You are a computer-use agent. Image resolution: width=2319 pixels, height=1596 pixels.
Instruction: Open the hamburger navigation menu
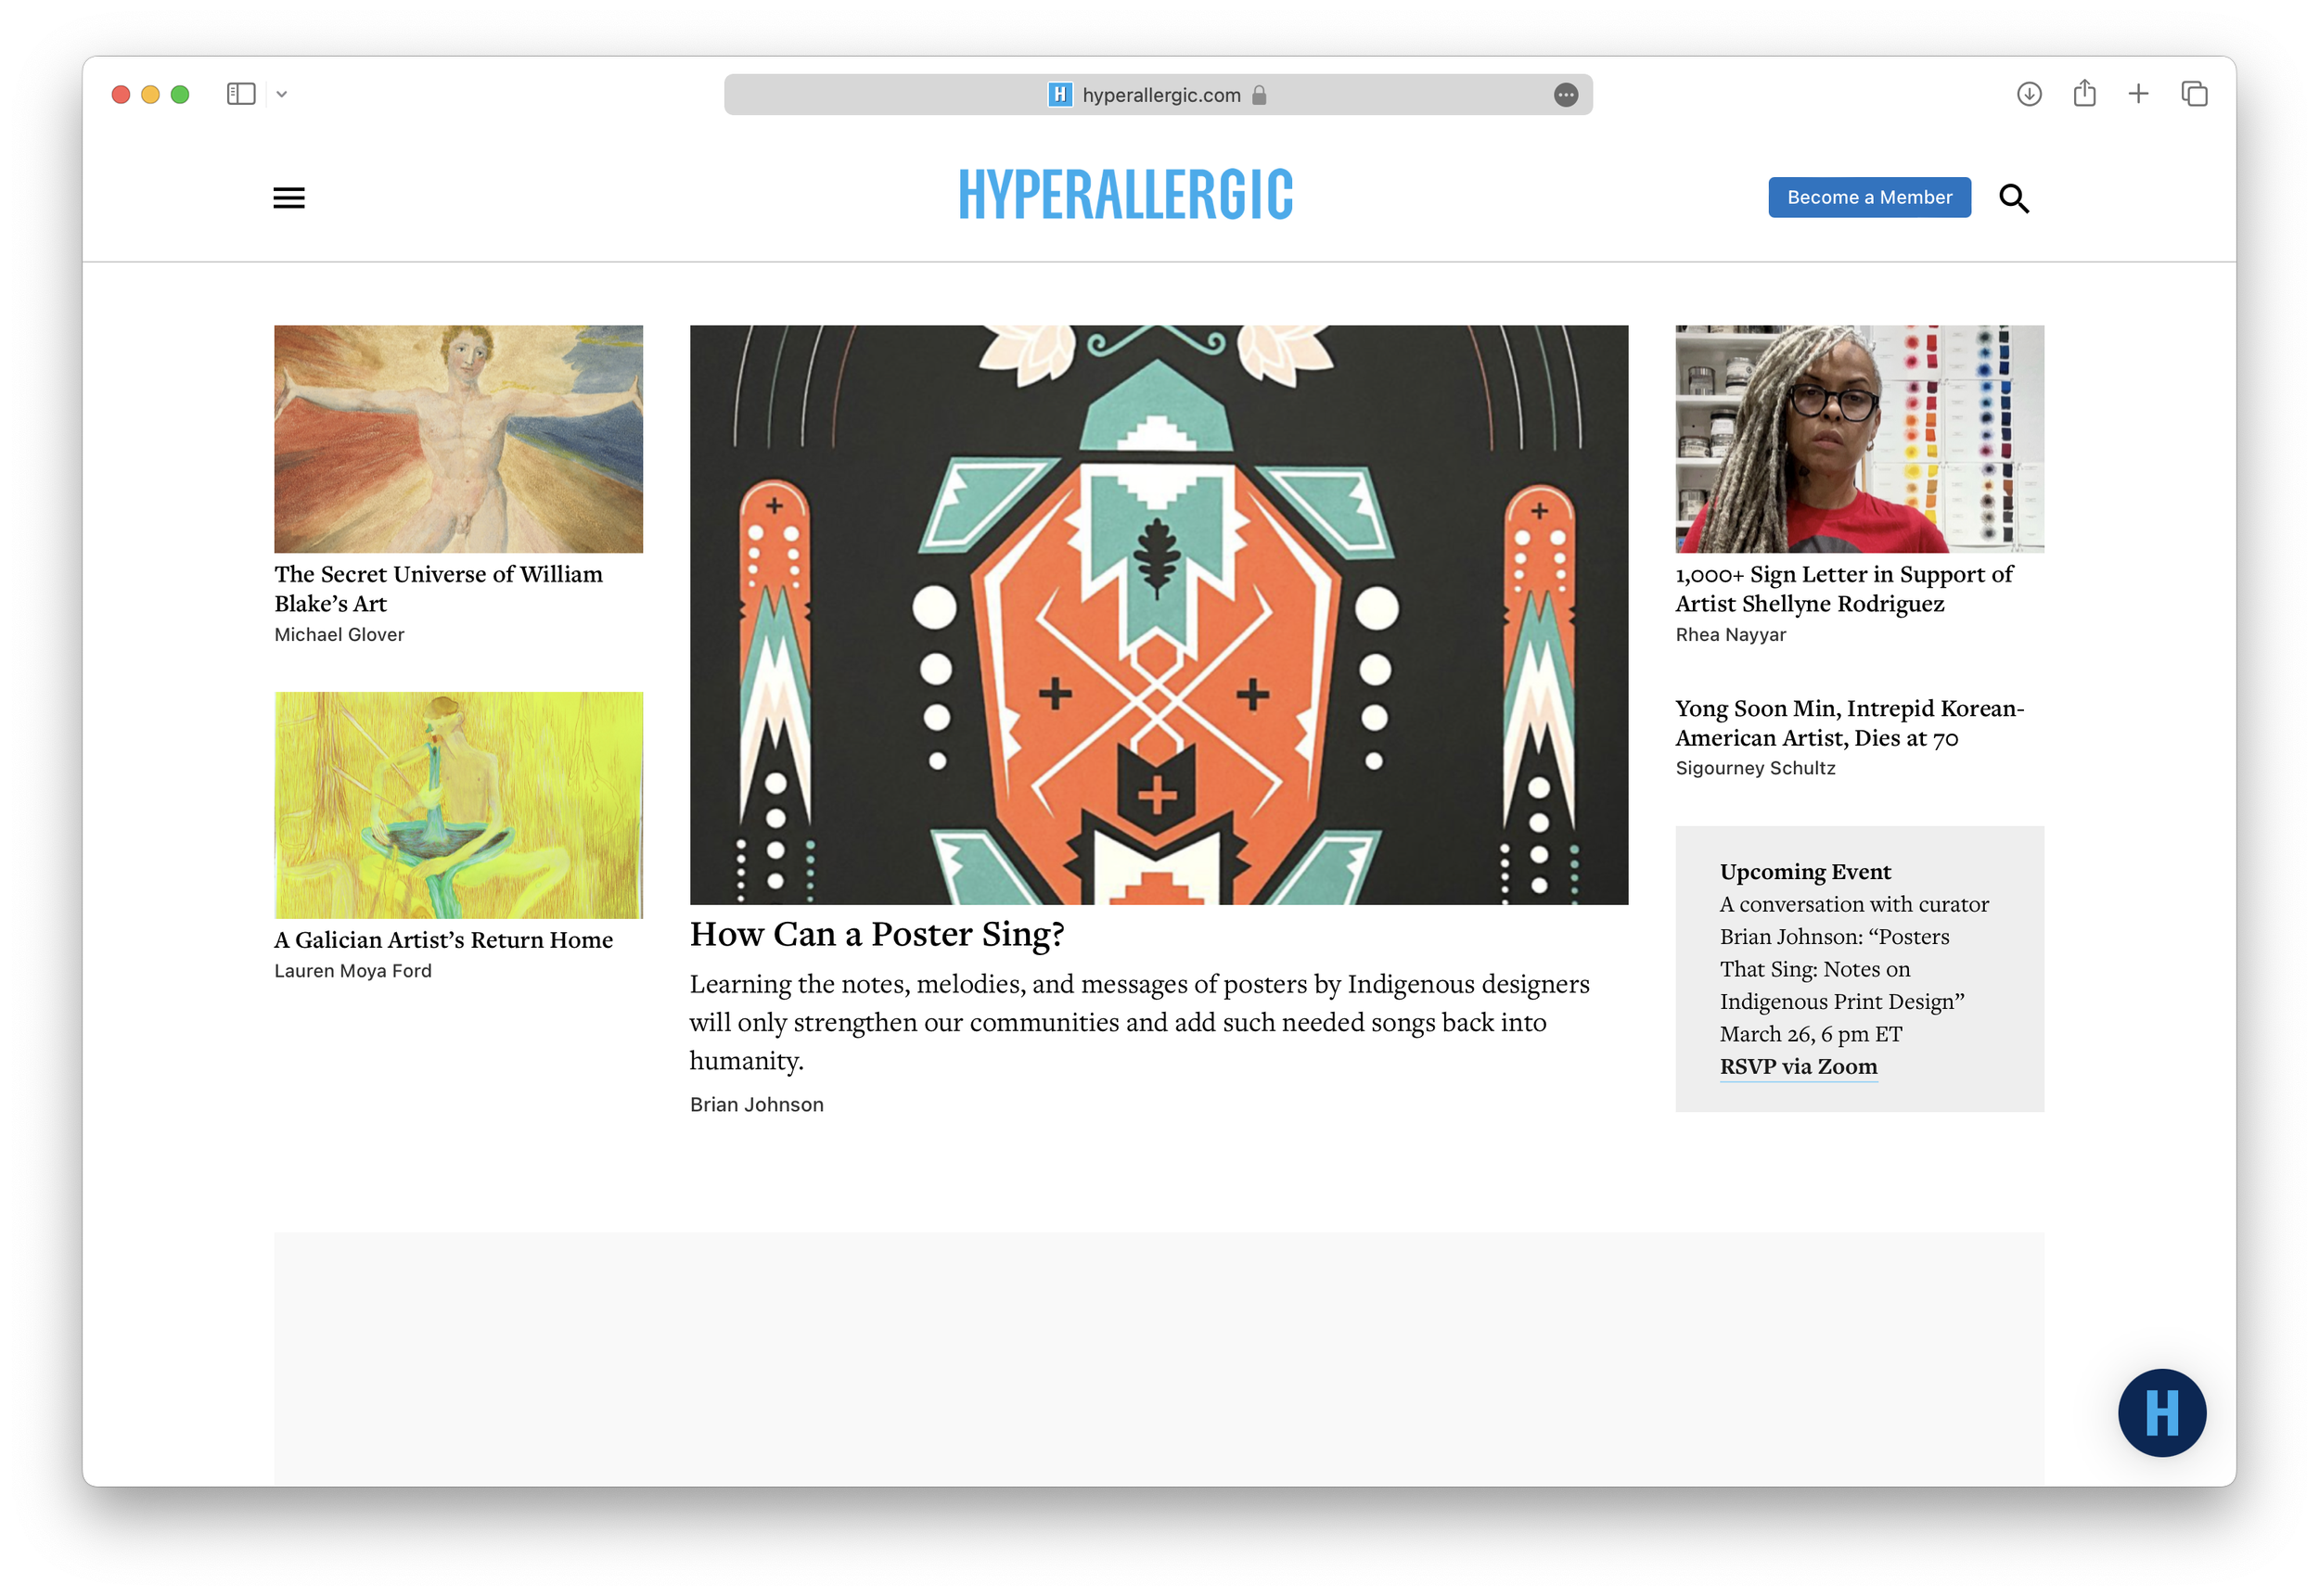pyautogui.click(x=289, y=197)
